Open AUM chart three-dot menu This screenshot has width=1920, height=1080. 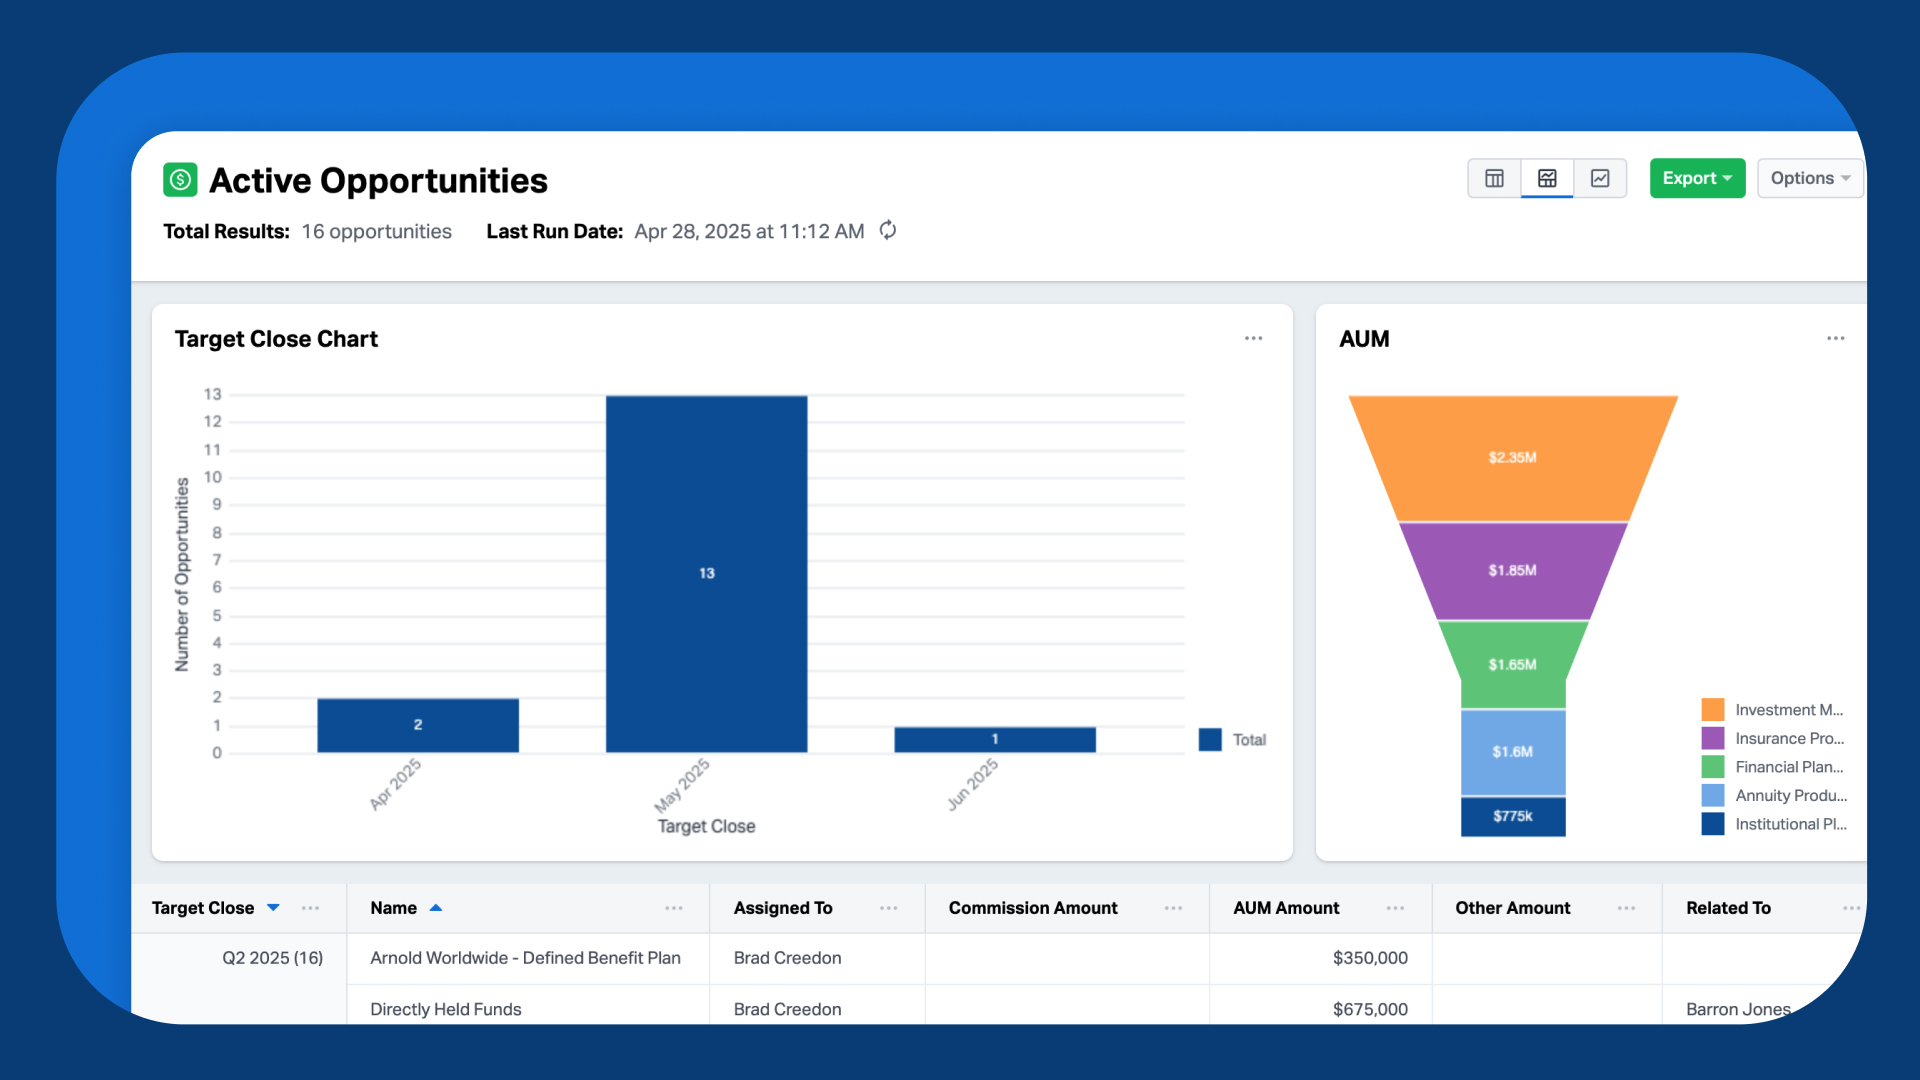click(1835, 339)
